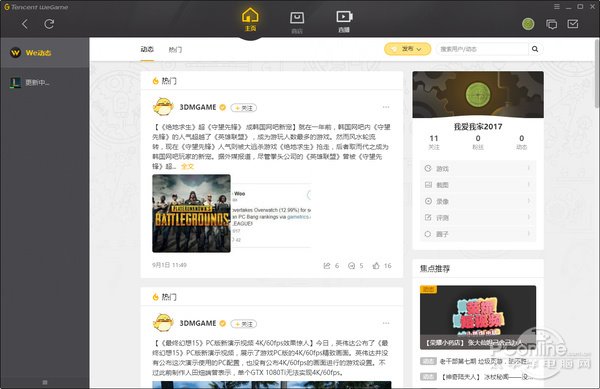Screen dimensions: 600x389
Task: Click the profile avatar in banner card
Action: click(478, 94)
